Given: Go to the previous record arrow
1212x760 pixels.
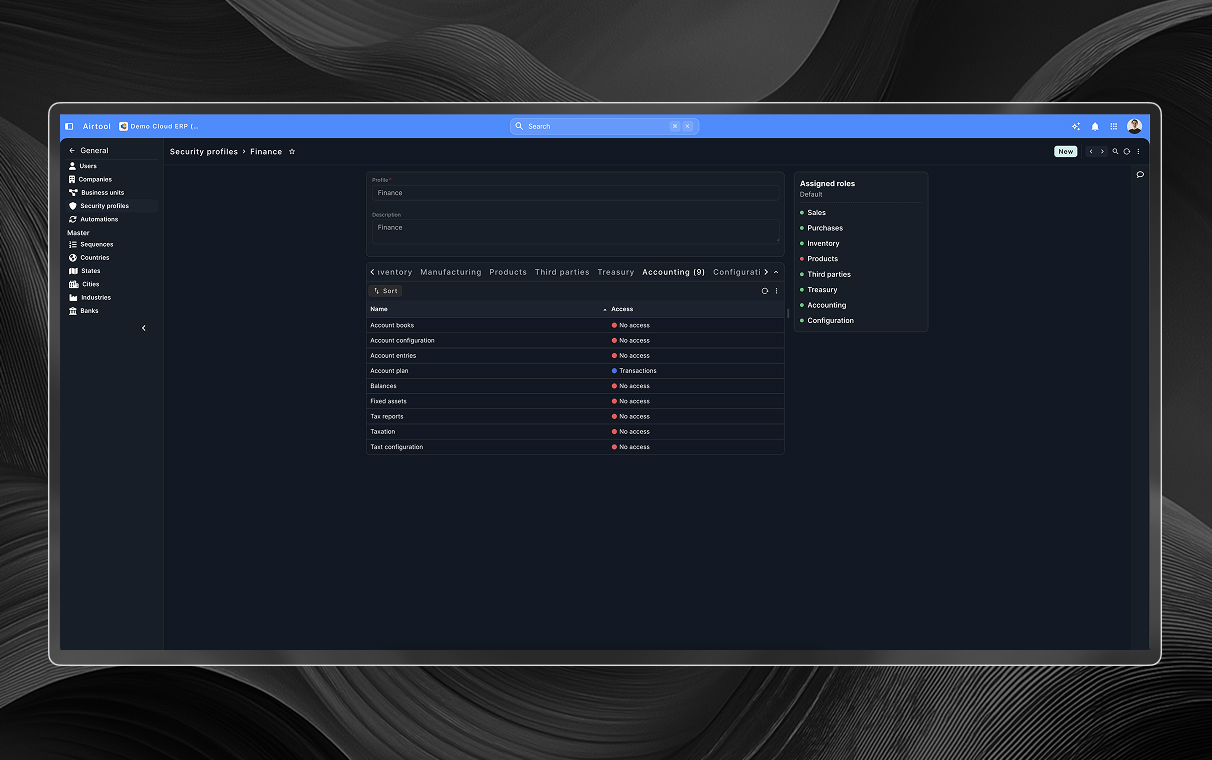Looking at the screenshot, I should (1091, 152).
